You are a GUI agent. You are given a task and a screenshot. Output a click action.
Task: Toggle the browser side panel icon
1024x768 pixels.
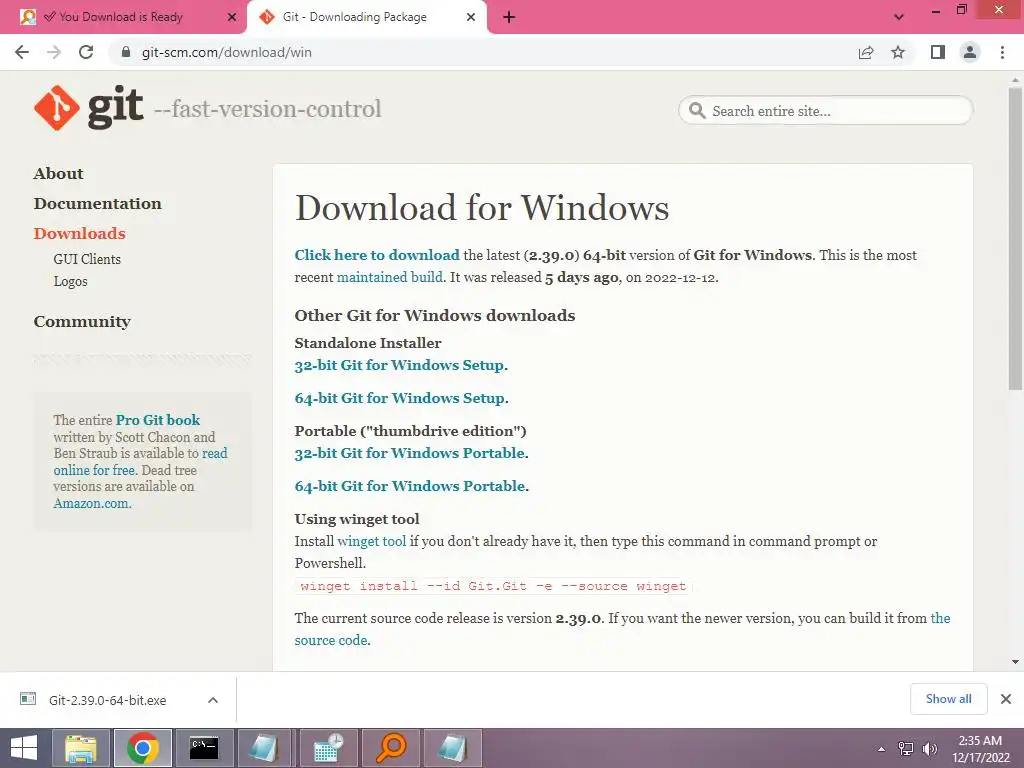coord(938,52)
